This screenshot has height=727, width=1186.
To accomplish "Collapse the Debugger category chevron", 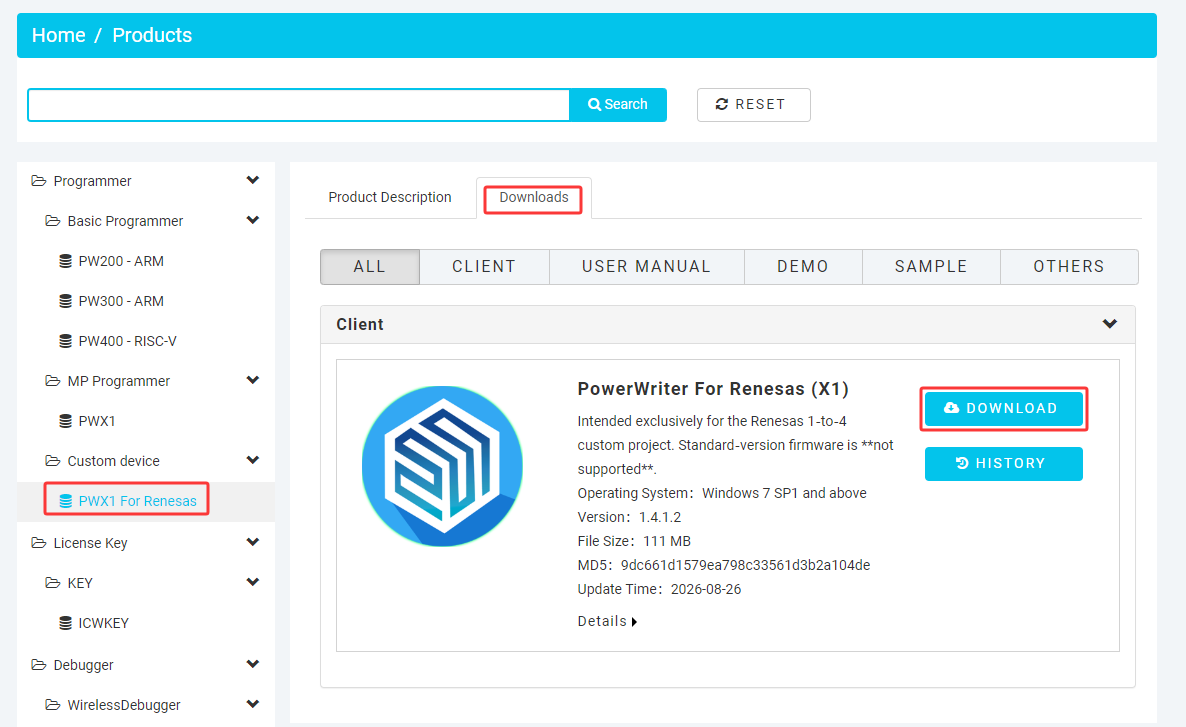I will click(x=253, y=663).
